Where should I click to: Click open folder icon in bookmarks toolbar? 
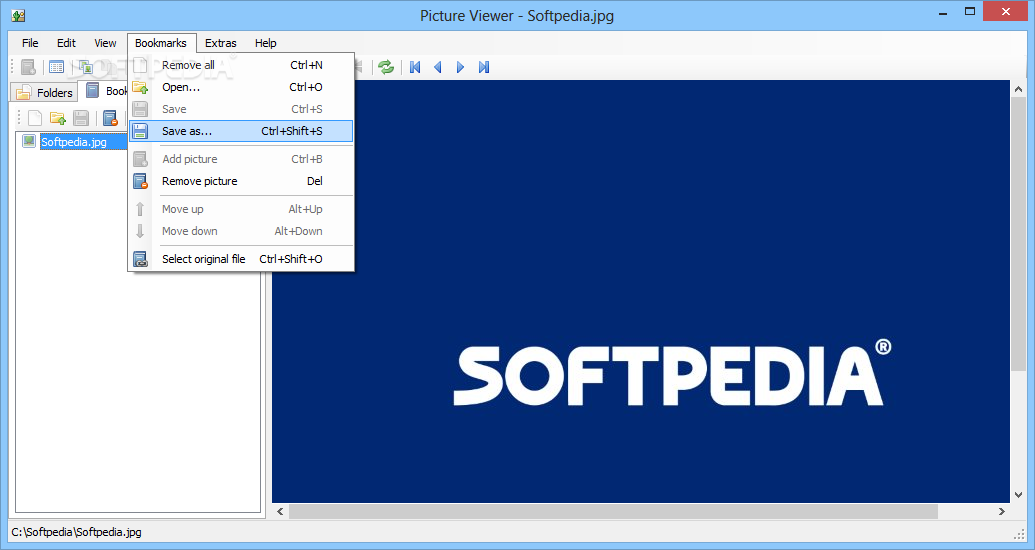pyautogui.click(x=58, y=118)
